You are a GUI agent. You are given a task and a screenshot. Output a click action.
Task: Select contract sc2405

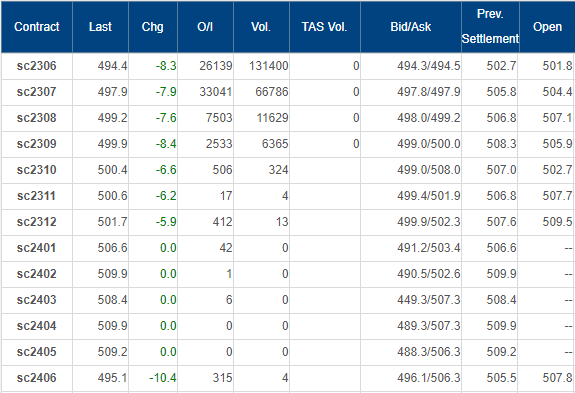tap(37, 352)
